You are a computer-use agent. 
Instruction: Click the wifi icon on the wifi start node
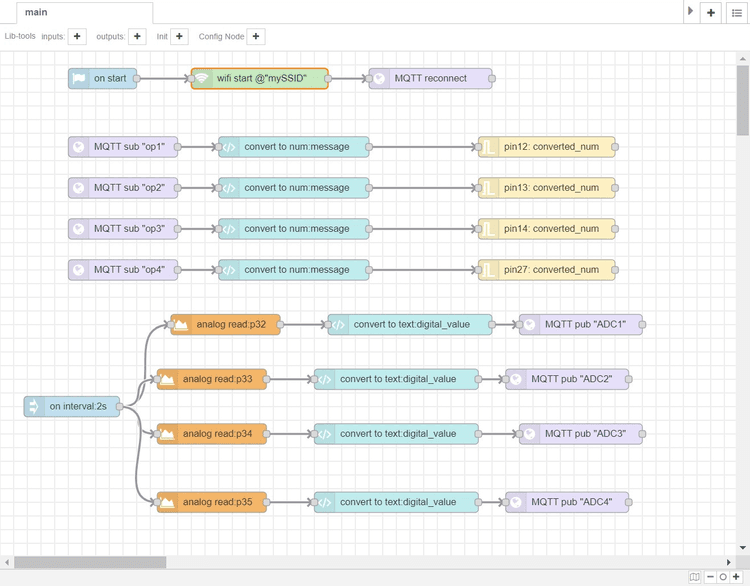[201, 78]
